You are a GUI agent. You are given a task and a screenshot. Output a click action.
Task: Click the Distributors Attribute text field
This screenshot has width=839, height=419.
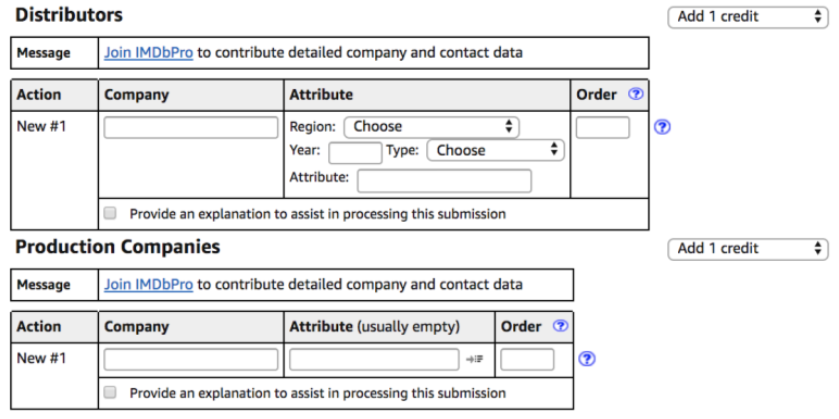(x=444, y=181)
